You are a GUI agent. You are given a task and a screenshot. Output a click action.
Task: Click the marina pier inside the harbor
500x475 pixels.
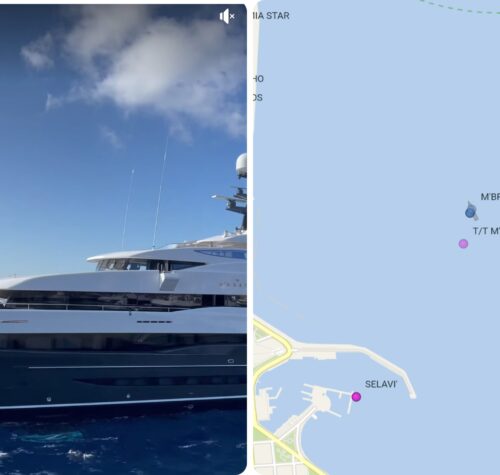point(322,398)
